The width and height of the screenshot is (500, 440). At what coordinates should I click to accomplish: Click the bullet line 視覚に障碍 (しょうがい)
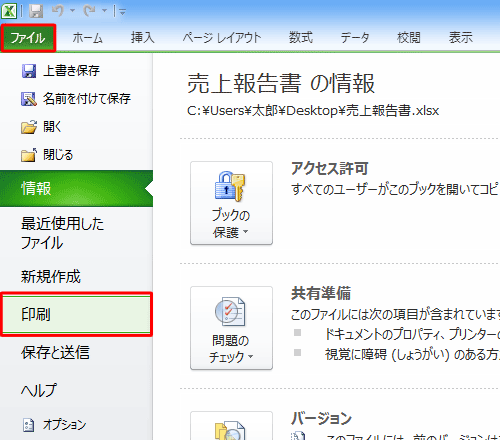[x=412, y=354]
